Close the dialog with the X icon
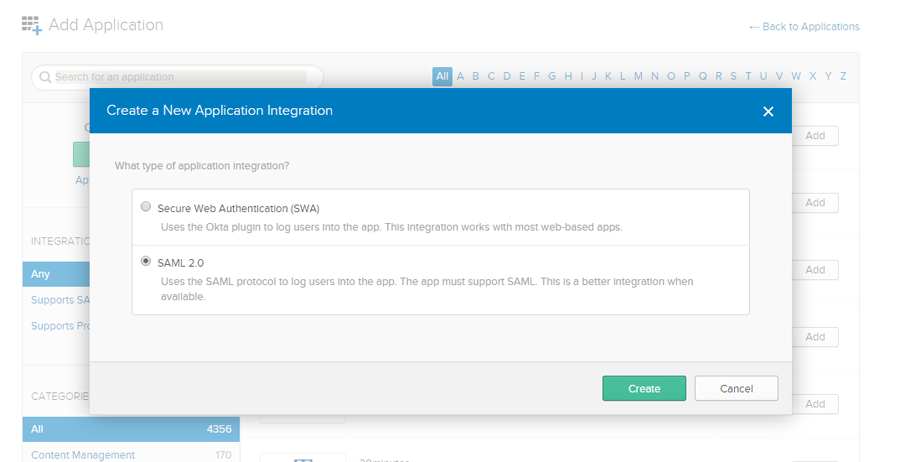The height and width of the screenshot is (462, 900). click(768, 111)
